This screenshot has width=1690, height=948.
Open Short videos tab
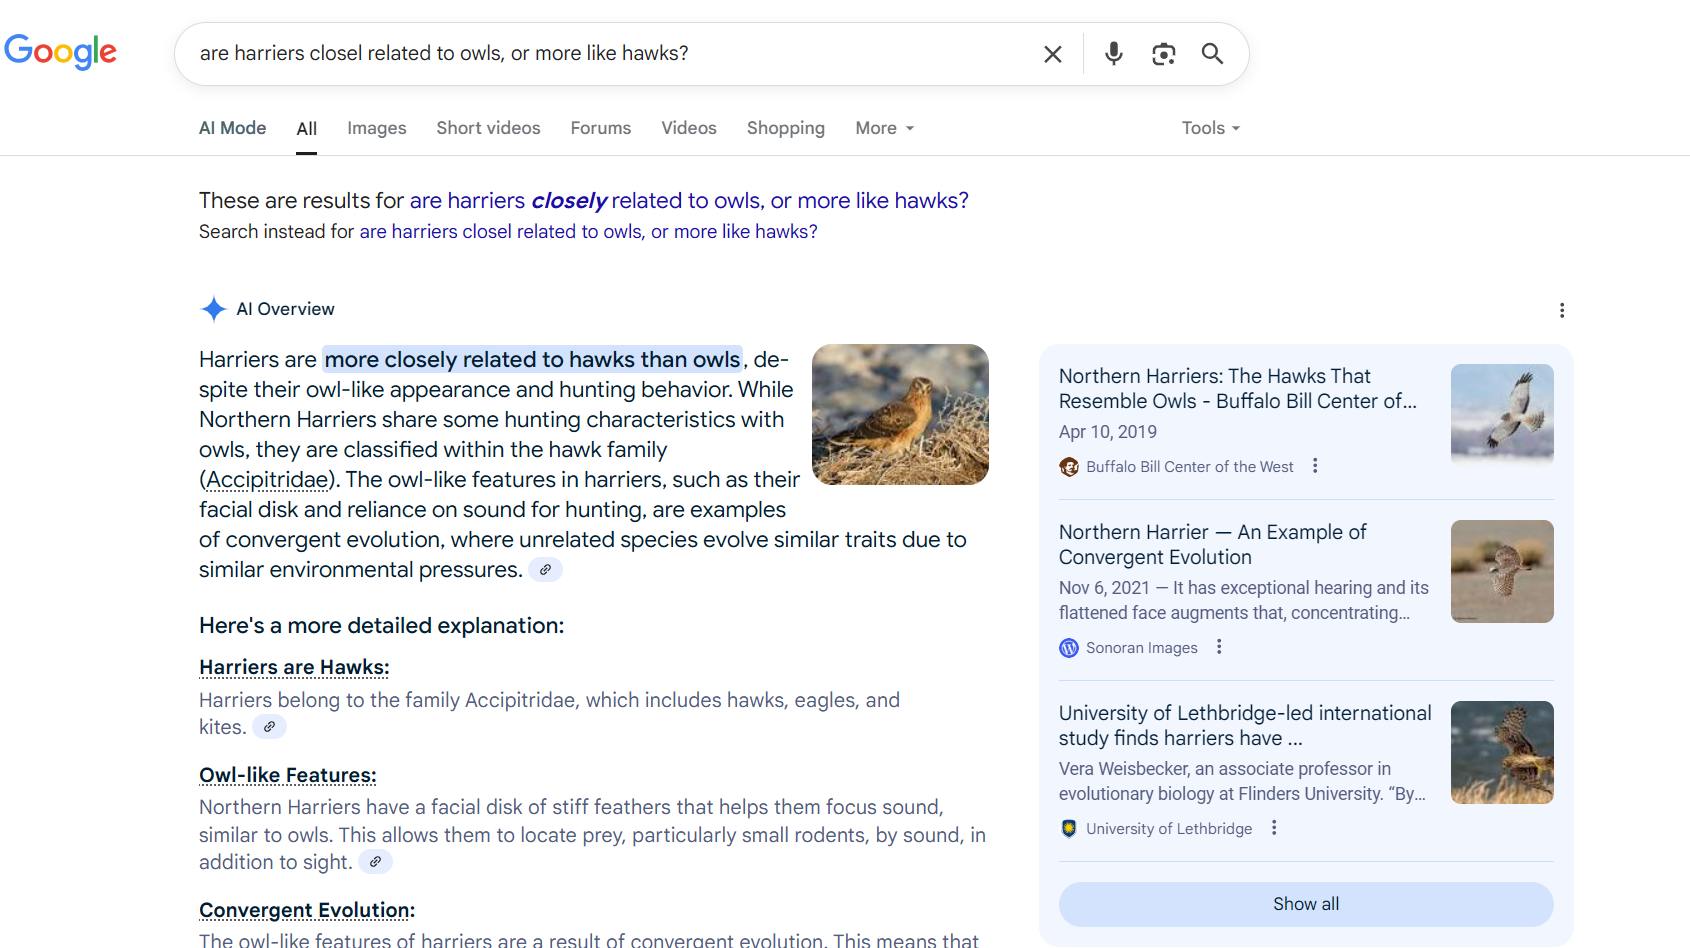(x=488, y=128)
